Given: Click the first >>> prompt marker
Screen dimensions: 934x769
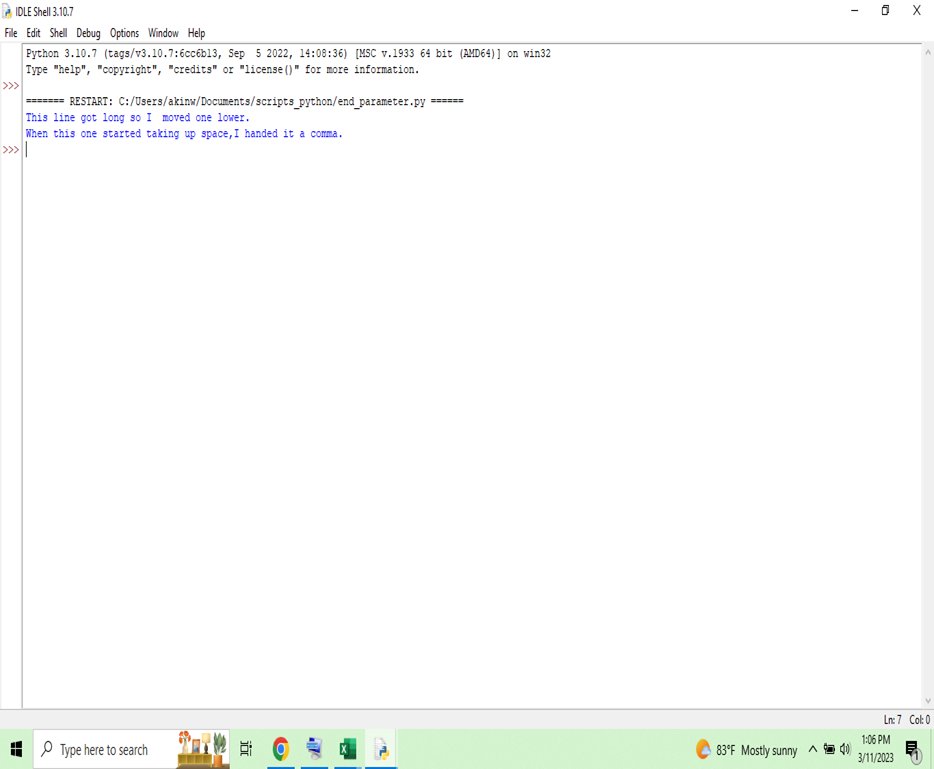Looking at the screenshot, I should coord(11,86).
